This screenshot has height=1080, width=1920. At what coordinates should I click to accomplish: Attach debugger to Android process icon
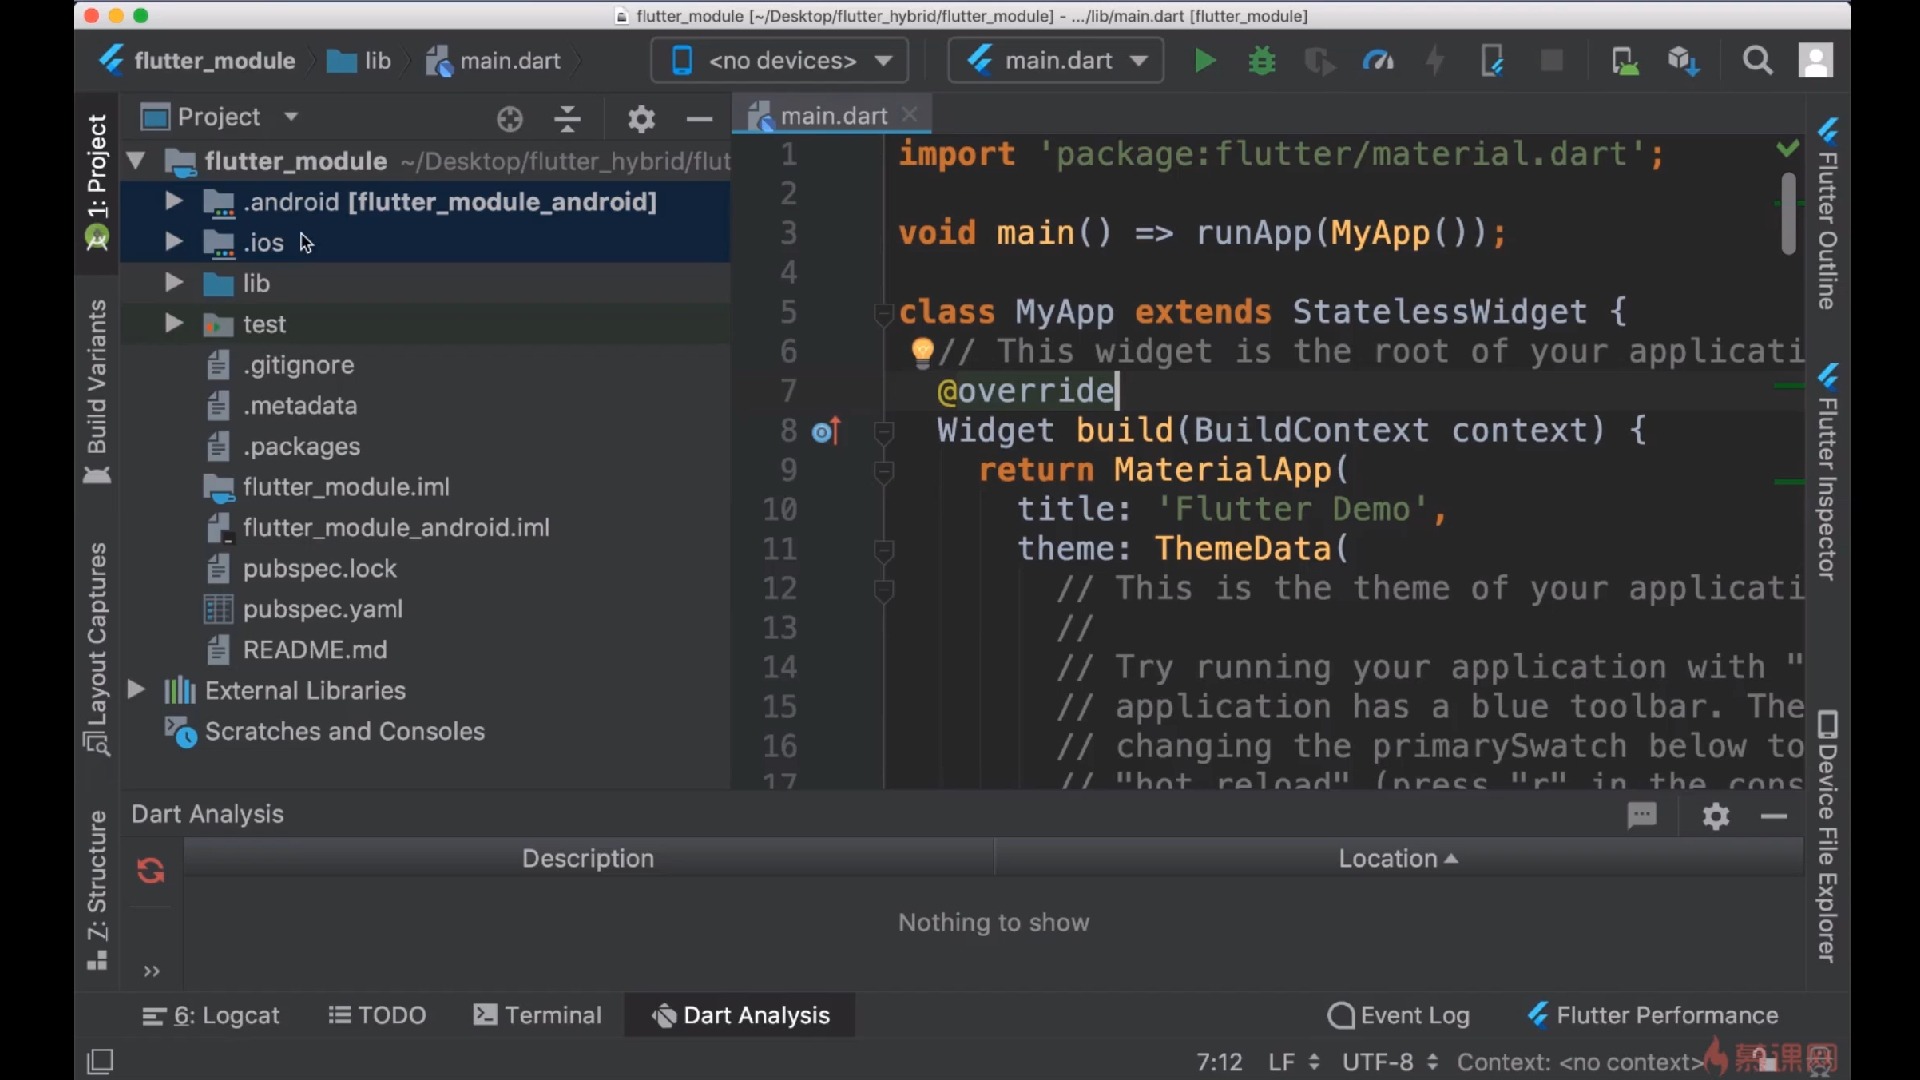point(1492,61)
